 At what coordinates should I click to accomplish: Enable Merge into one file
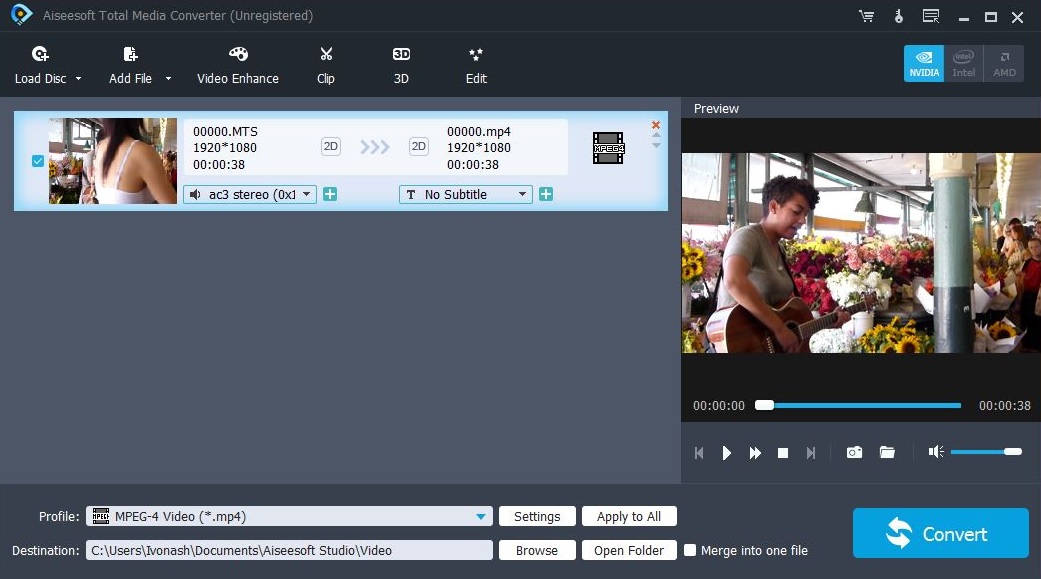coord(689,550)
